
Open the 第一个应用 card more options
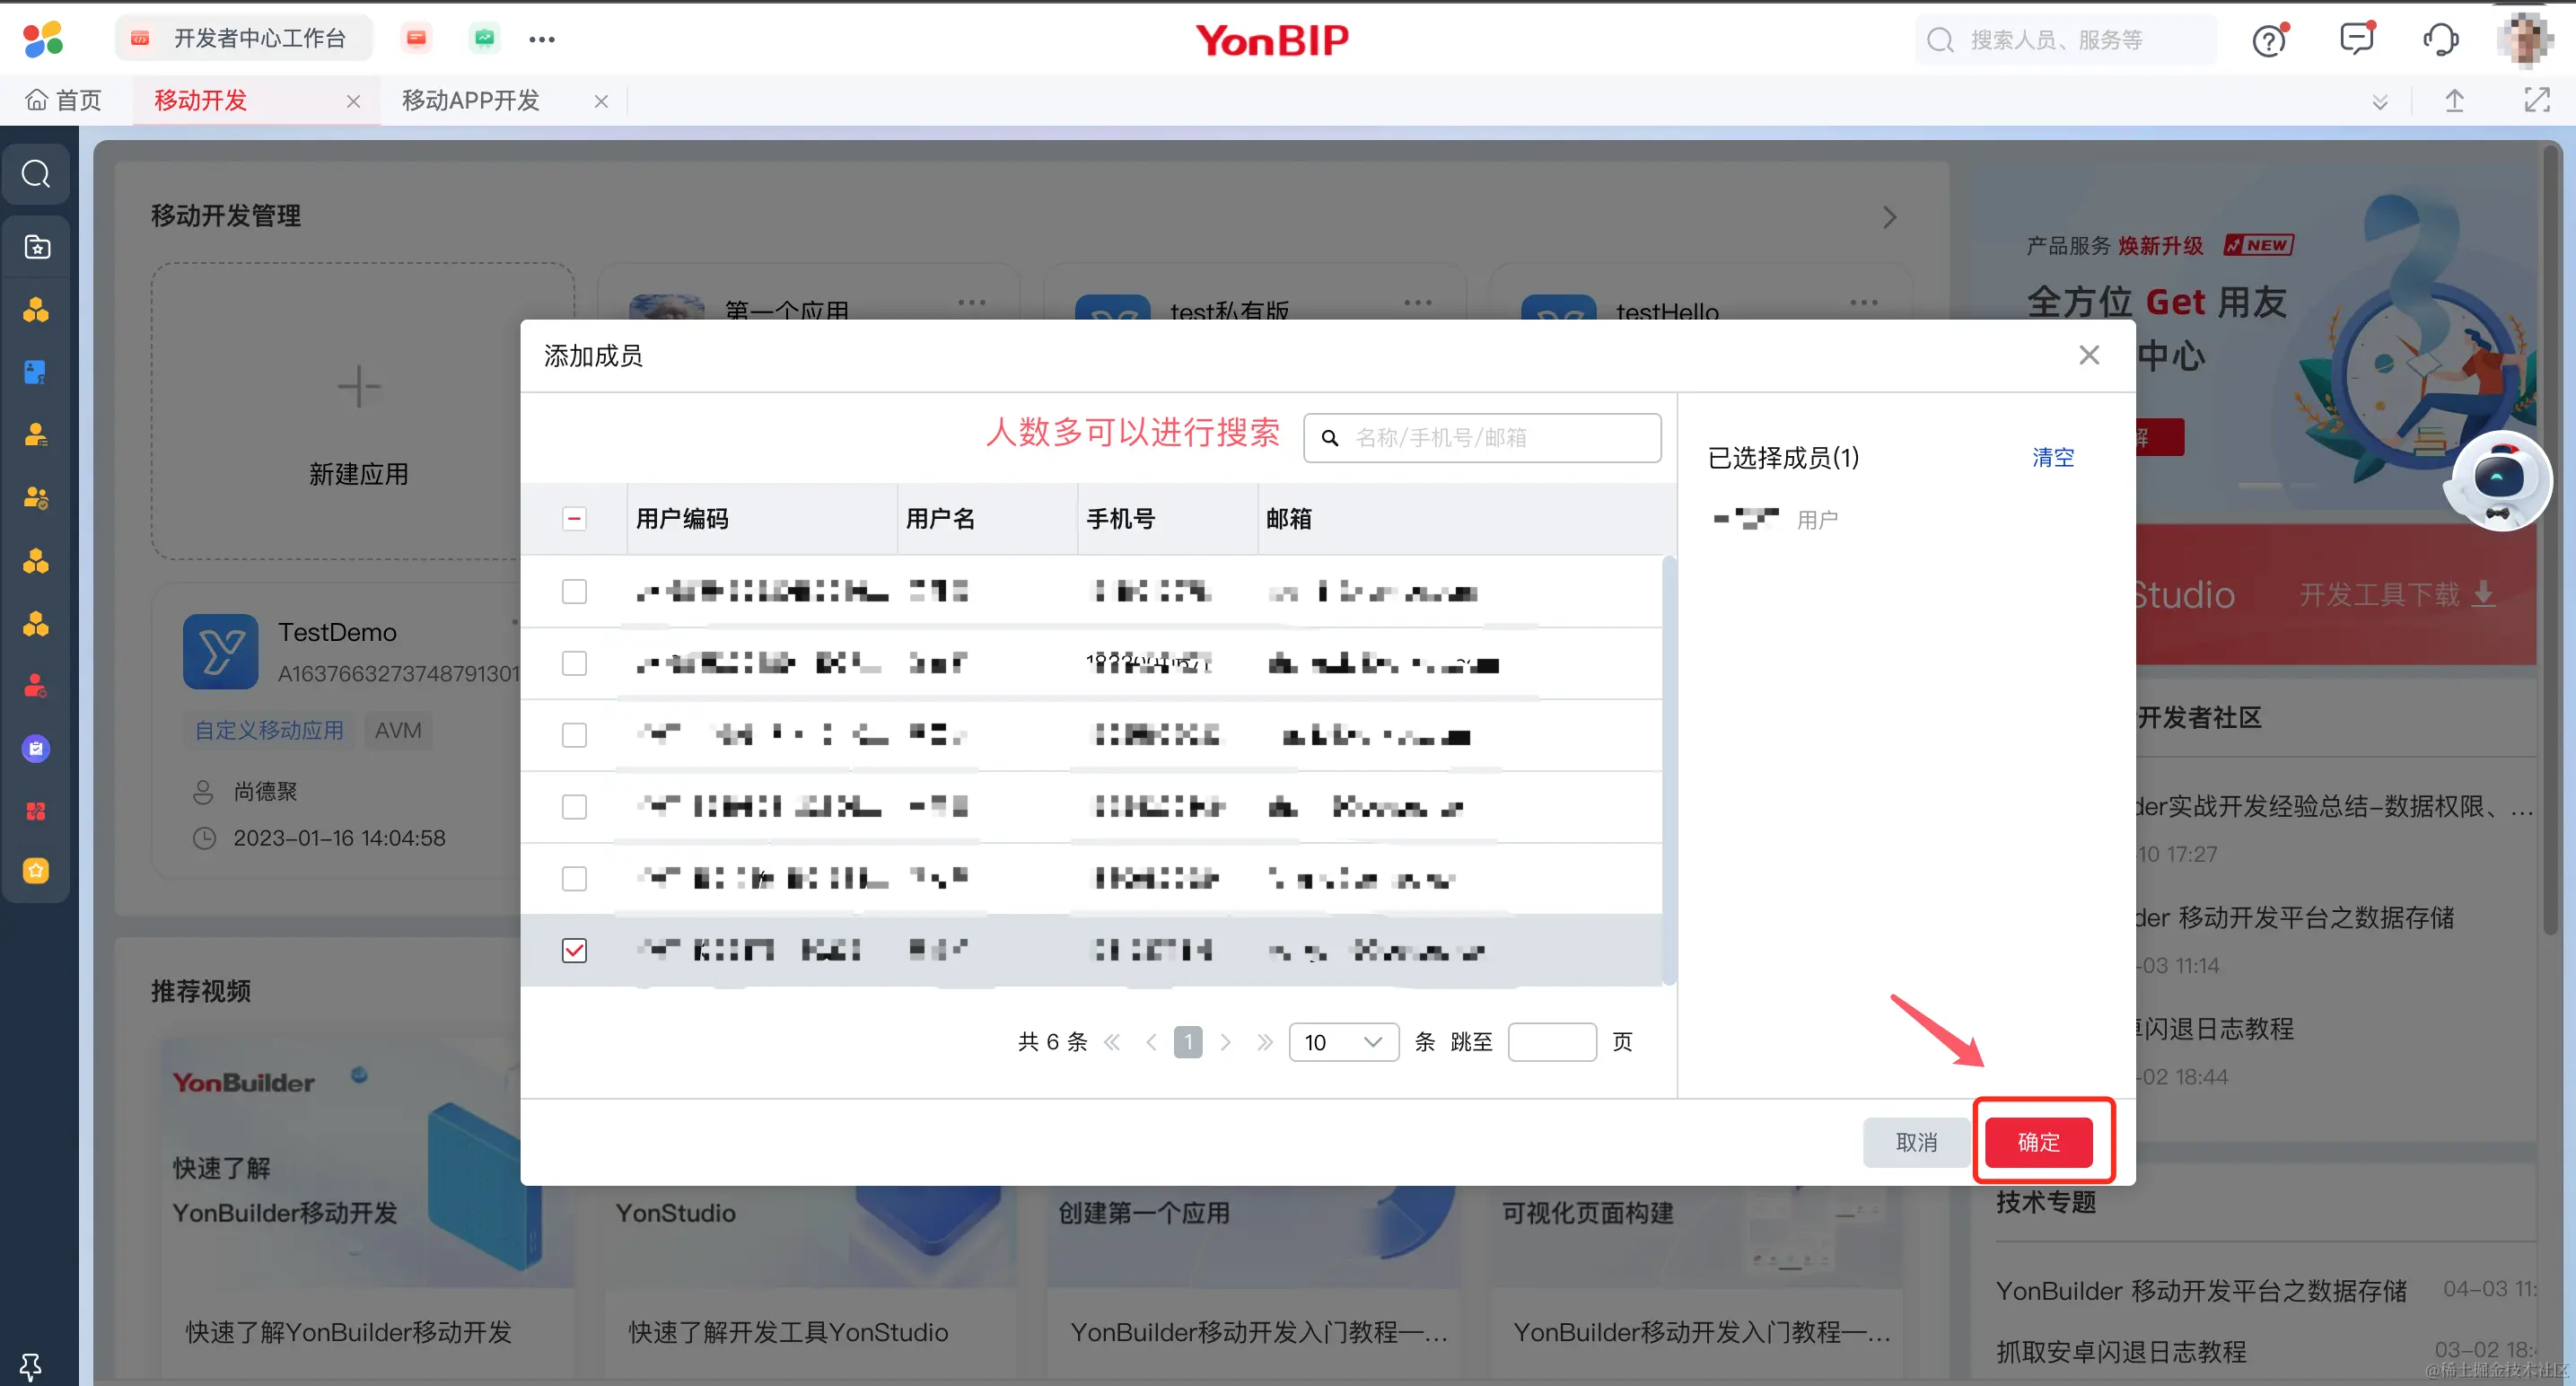[971, 302]
